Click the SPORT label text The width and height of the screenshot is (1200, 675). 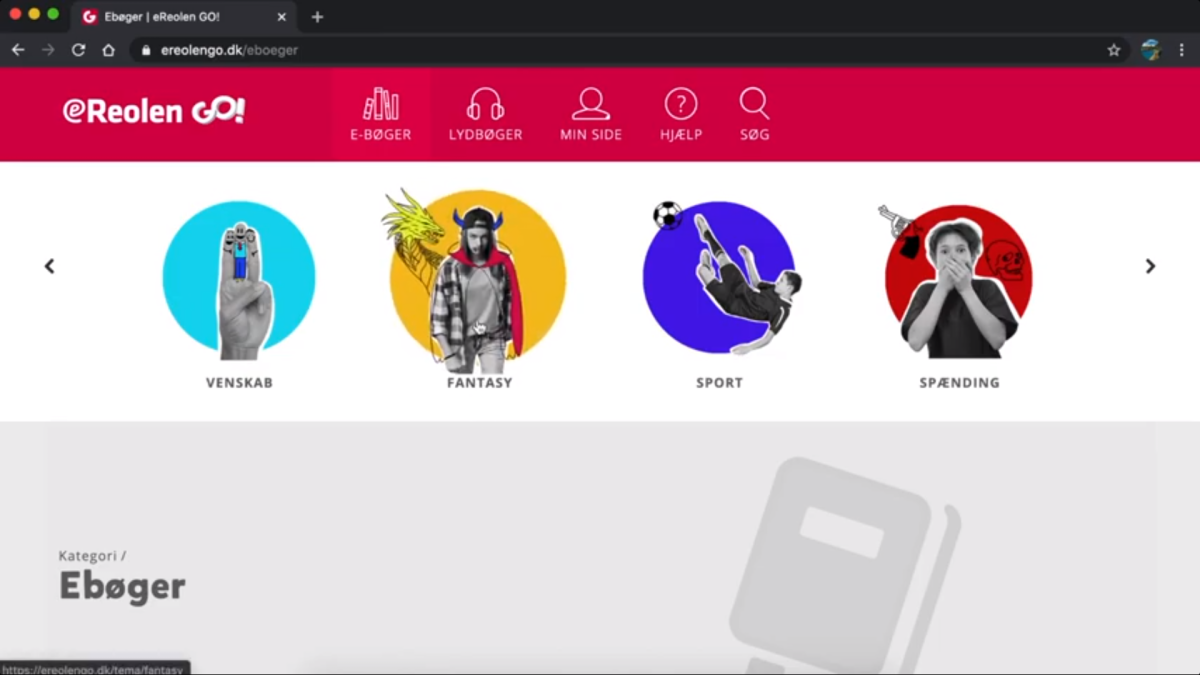[720, 383]
